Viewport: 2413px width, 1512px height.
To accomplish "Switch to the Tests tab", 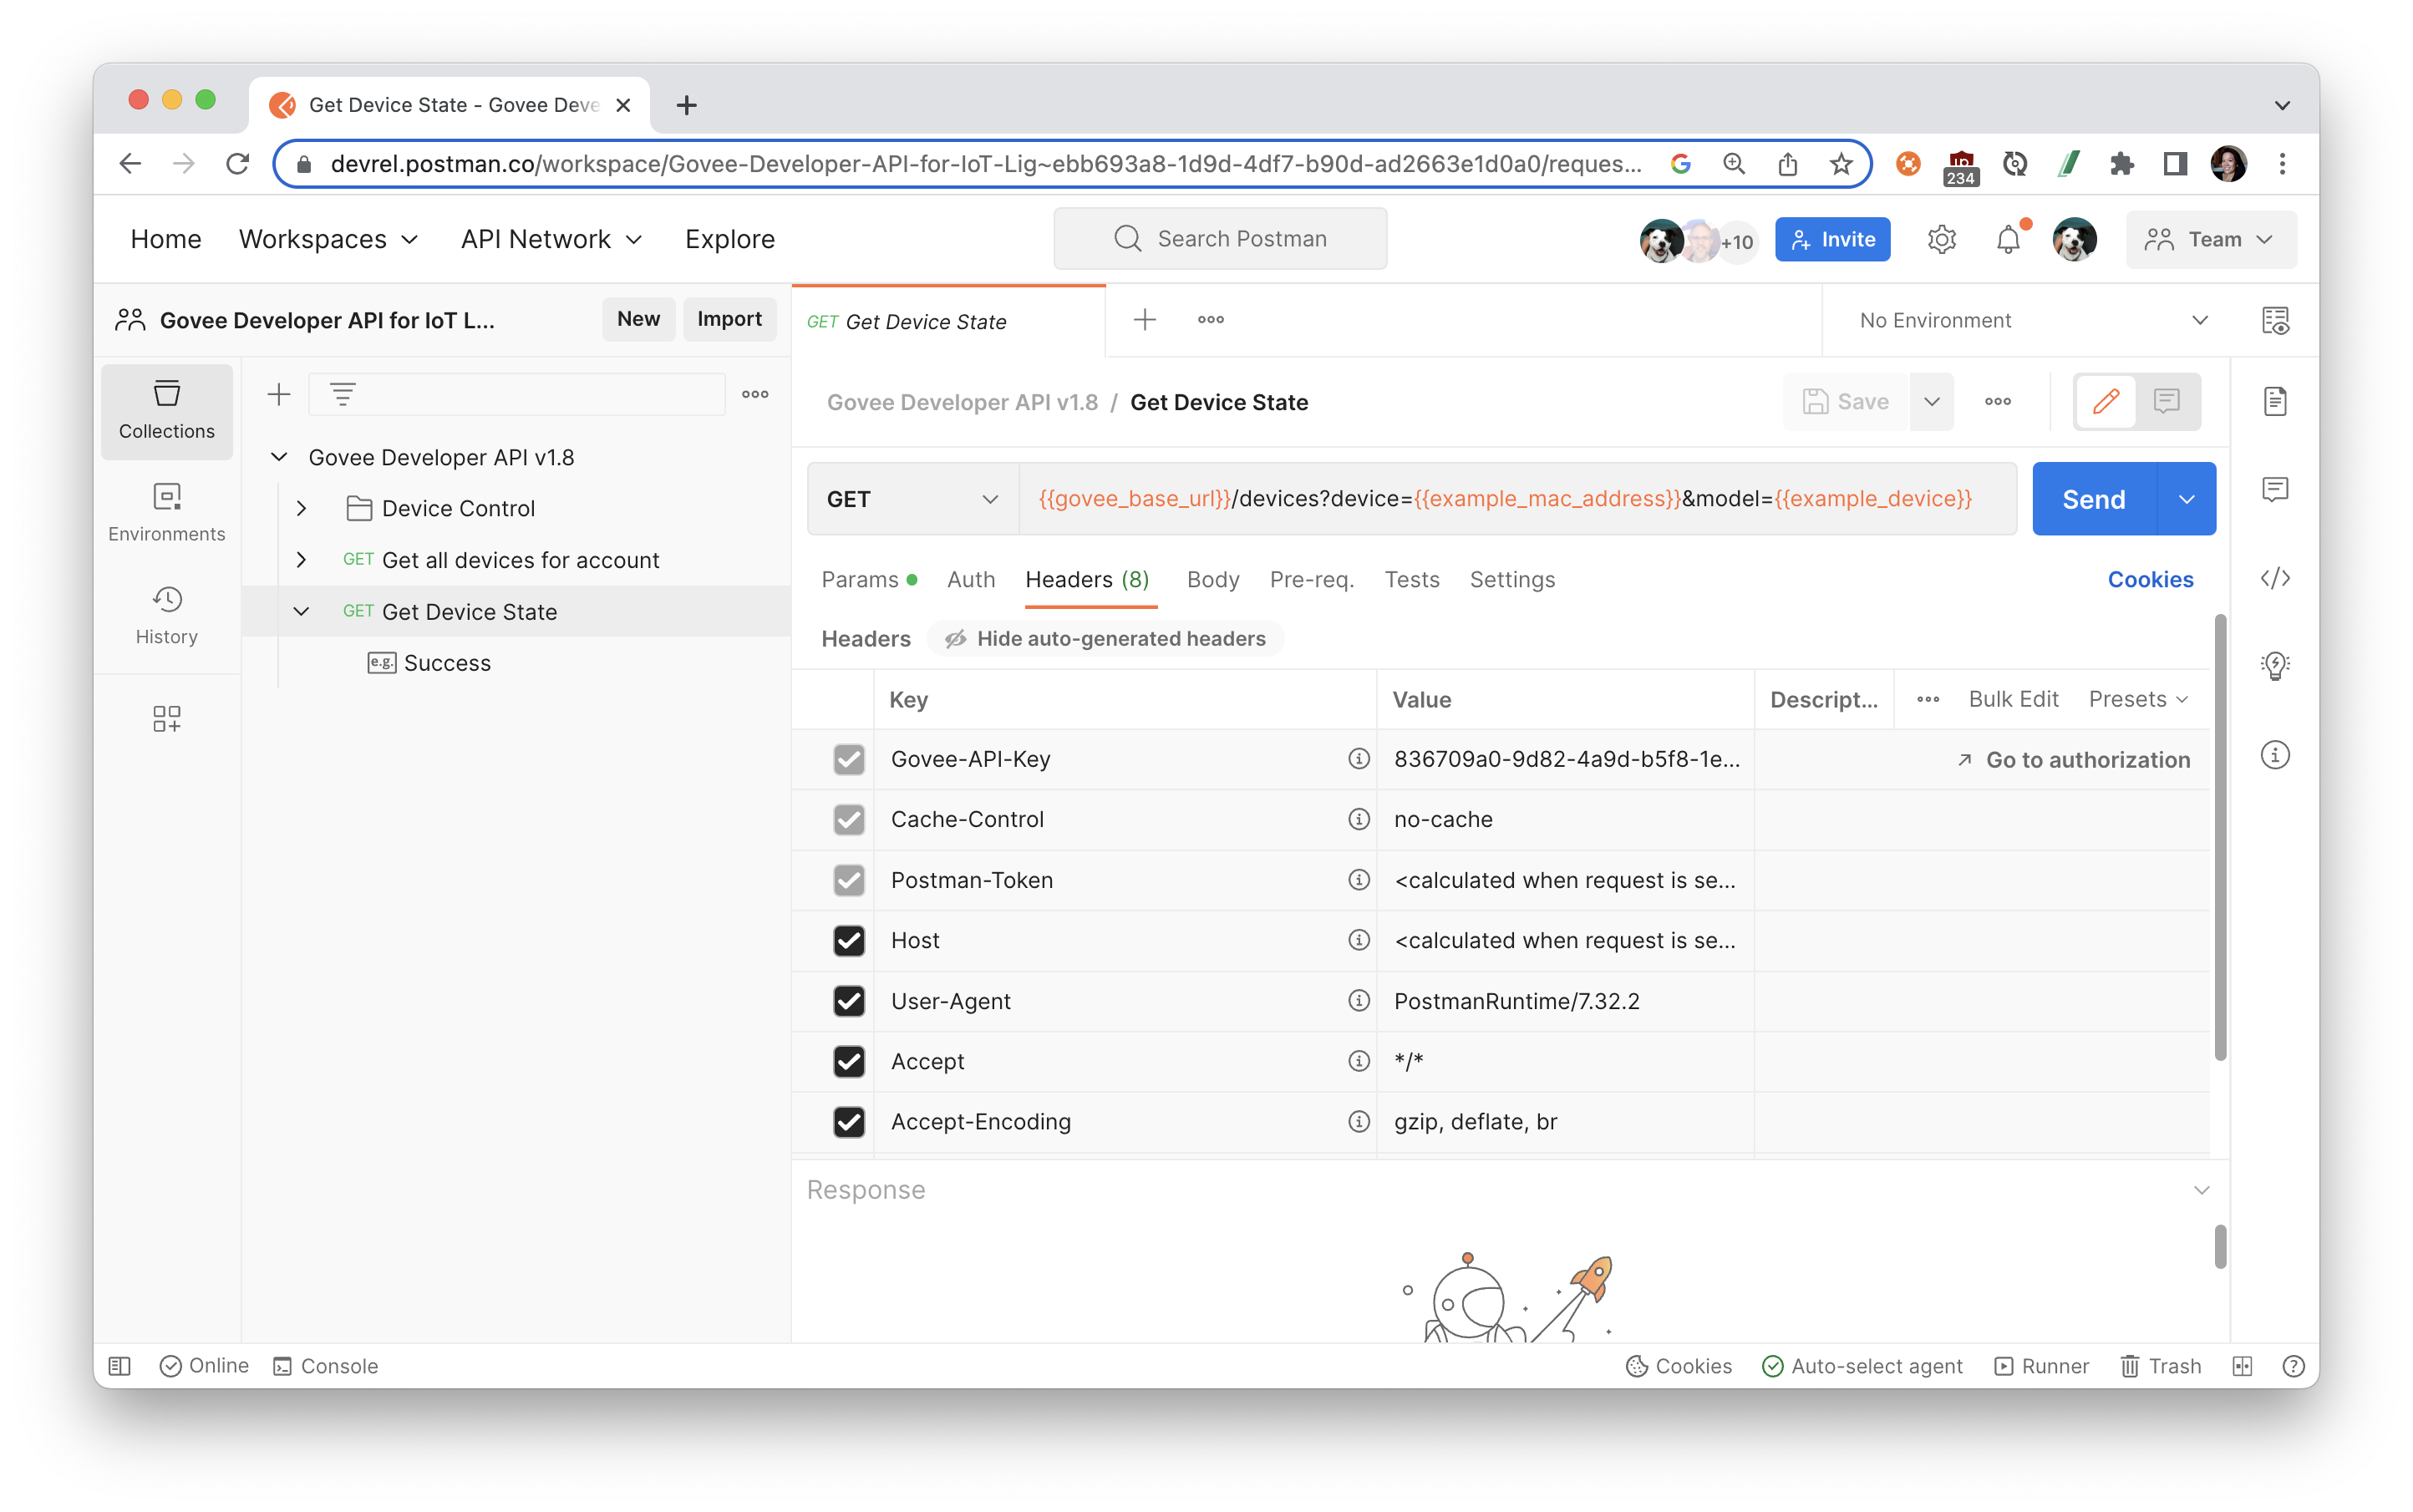I will (x=1411, y=580).
